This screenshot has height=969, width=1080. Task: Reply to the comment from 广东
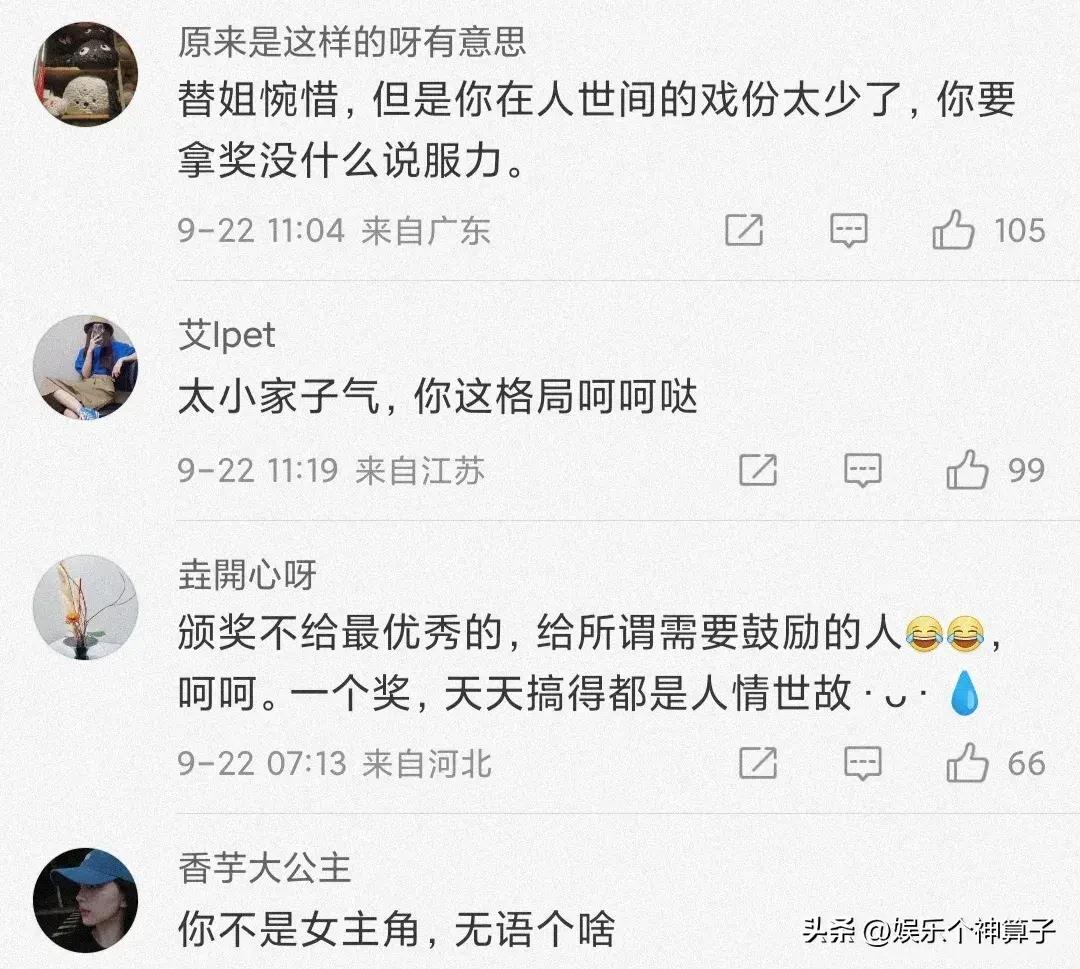[x=849, y=230]
